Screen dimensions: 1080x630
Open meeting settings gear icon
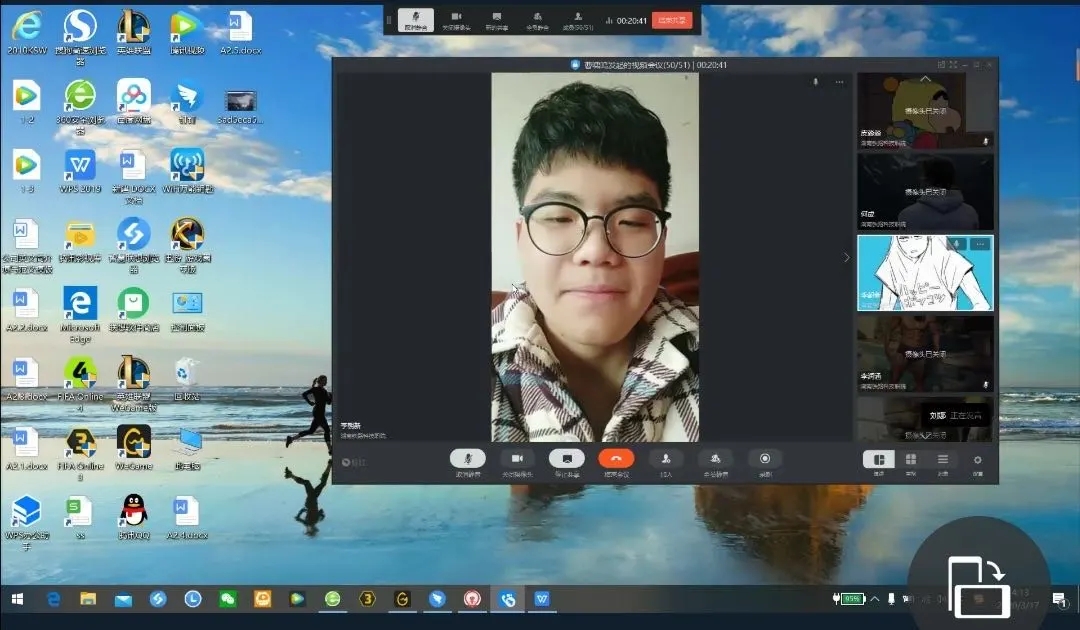977,460
